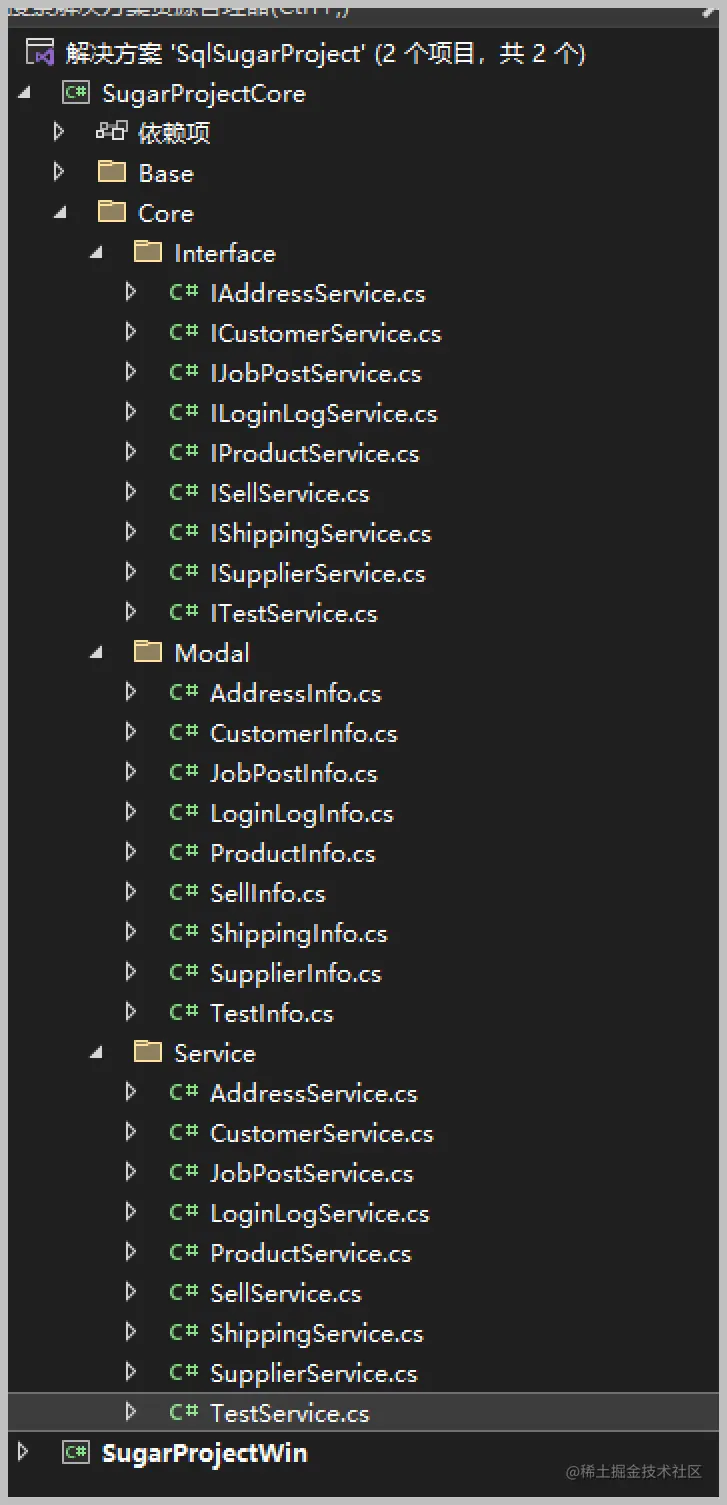
Task: Click the Interface folder icon
Action: pyautogui.click(x=147, y=252)
